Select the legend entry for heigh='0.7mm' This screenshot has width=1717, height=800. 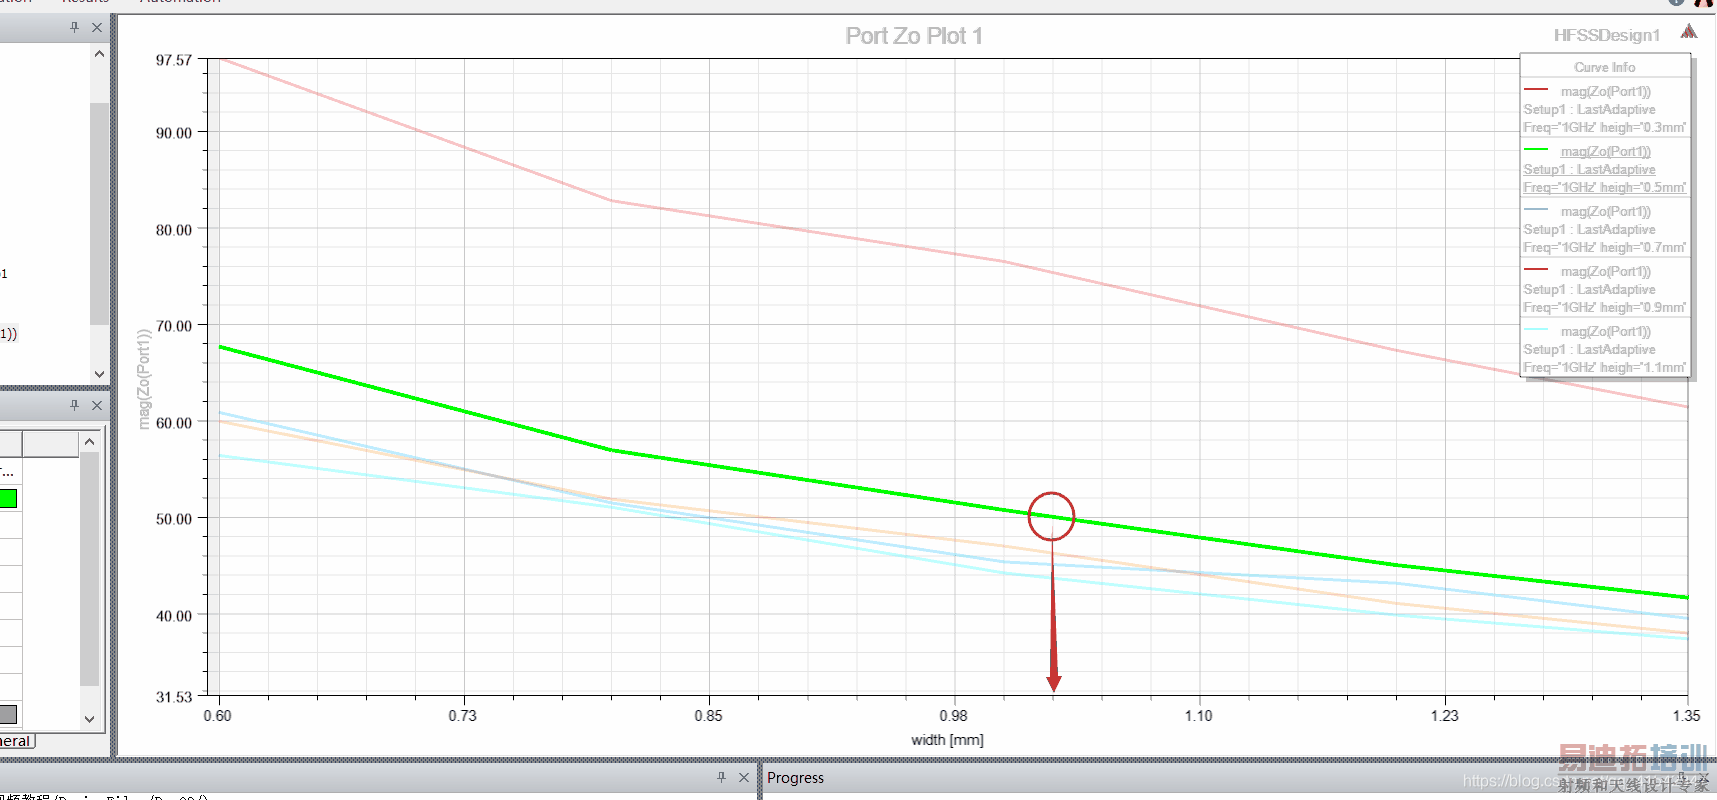click(x=1605, y=229)
